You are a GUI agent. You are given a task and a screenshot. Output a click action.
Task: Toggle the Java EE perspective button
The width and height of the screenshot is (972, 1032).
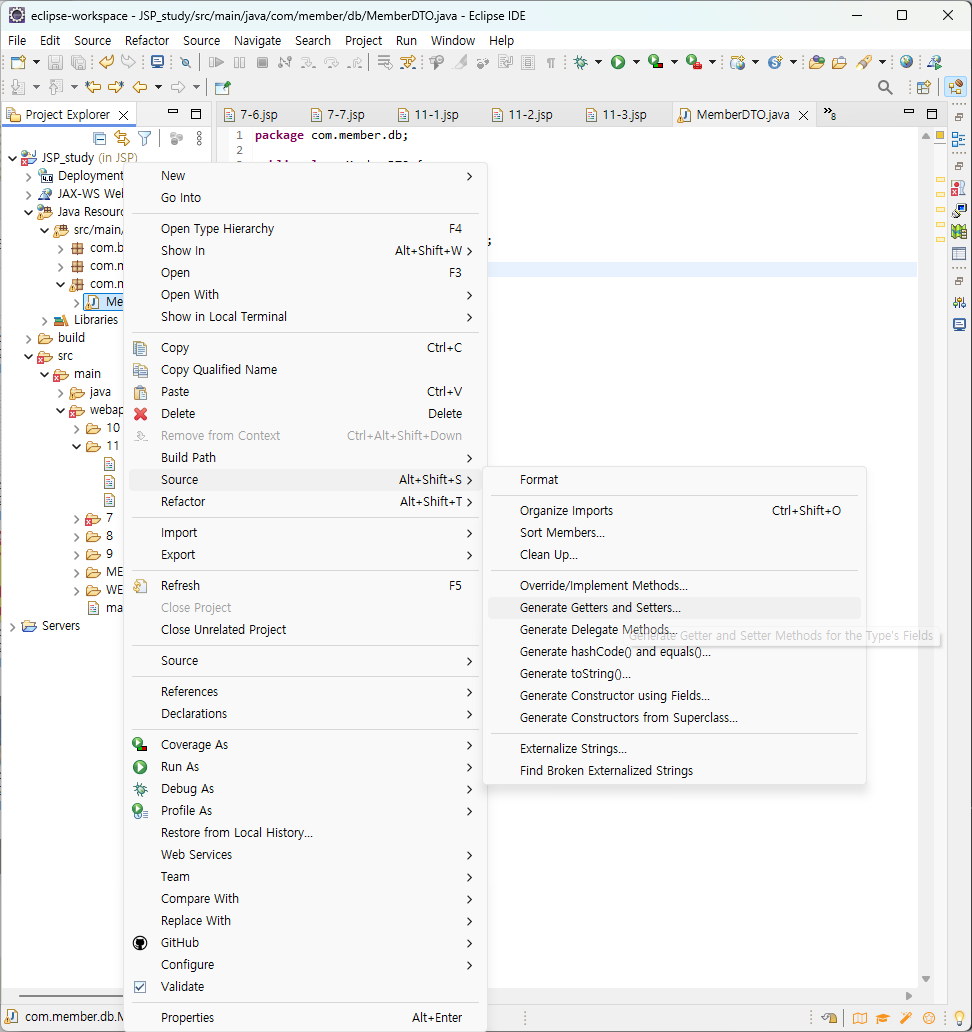[956, 88]
